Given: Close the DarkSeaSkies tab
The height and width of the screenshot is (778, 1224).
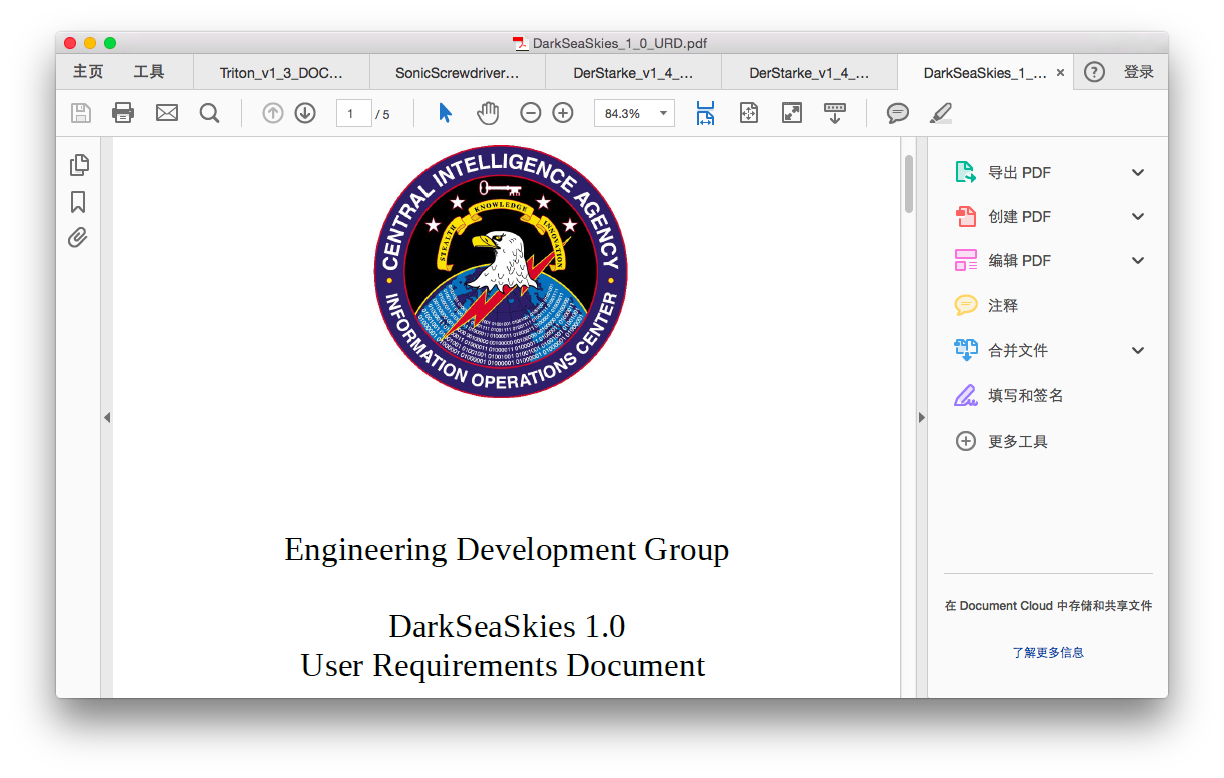Looking at the screenshot, I should click(x=1060, y=73).
